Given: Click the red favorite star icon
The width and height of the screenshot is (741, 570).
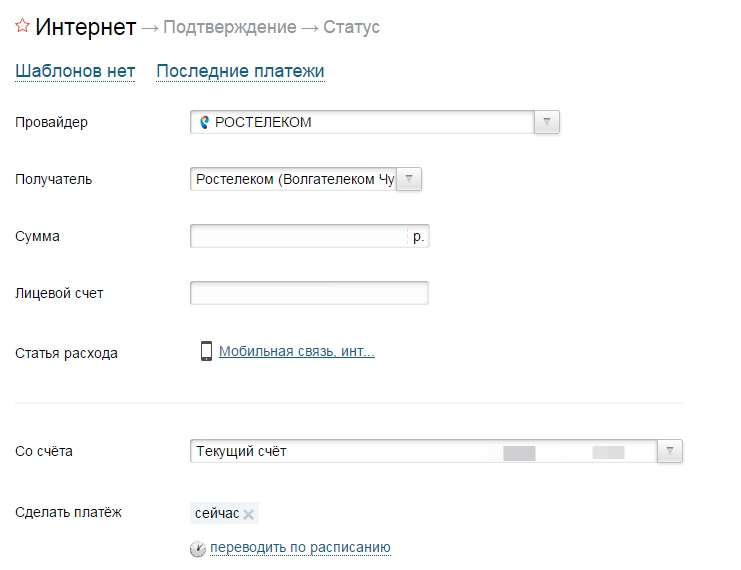Looking at the screenshot, I should pos(22,26).
